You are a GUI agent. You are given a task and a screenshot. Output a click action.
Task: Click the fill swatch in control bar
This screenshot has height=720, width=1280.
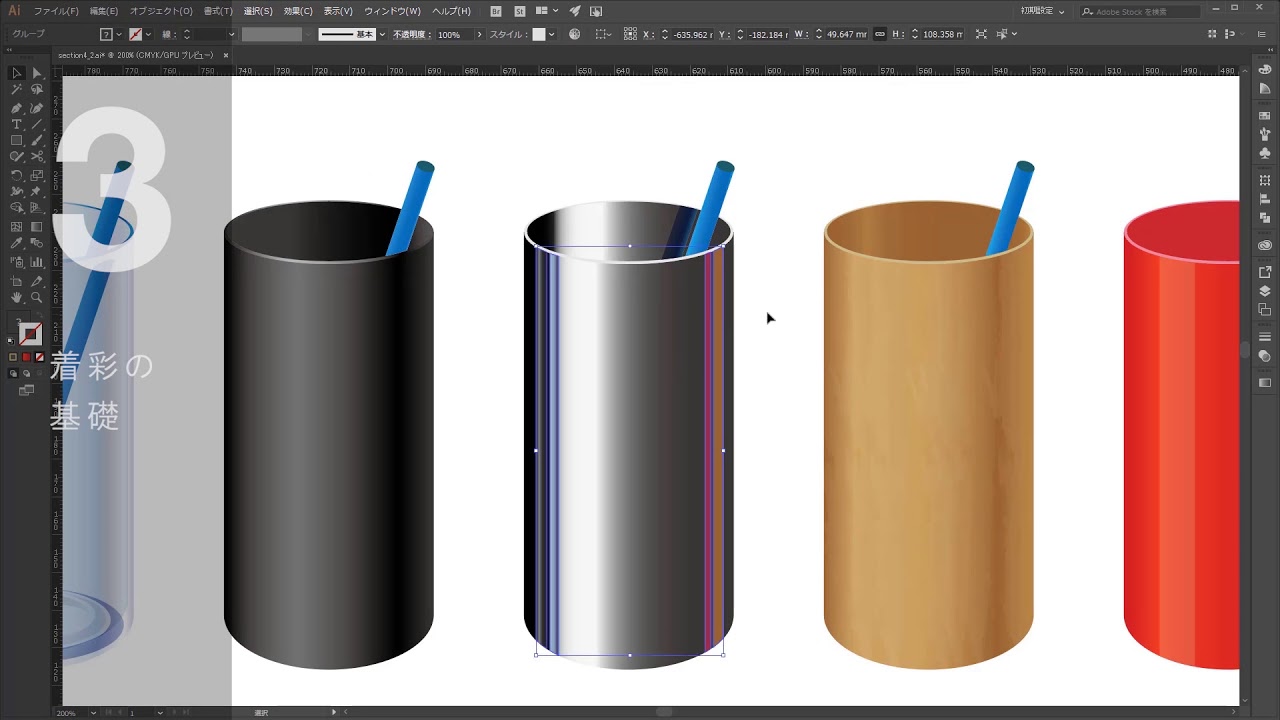pyautogui.click(x=106, y=34)
